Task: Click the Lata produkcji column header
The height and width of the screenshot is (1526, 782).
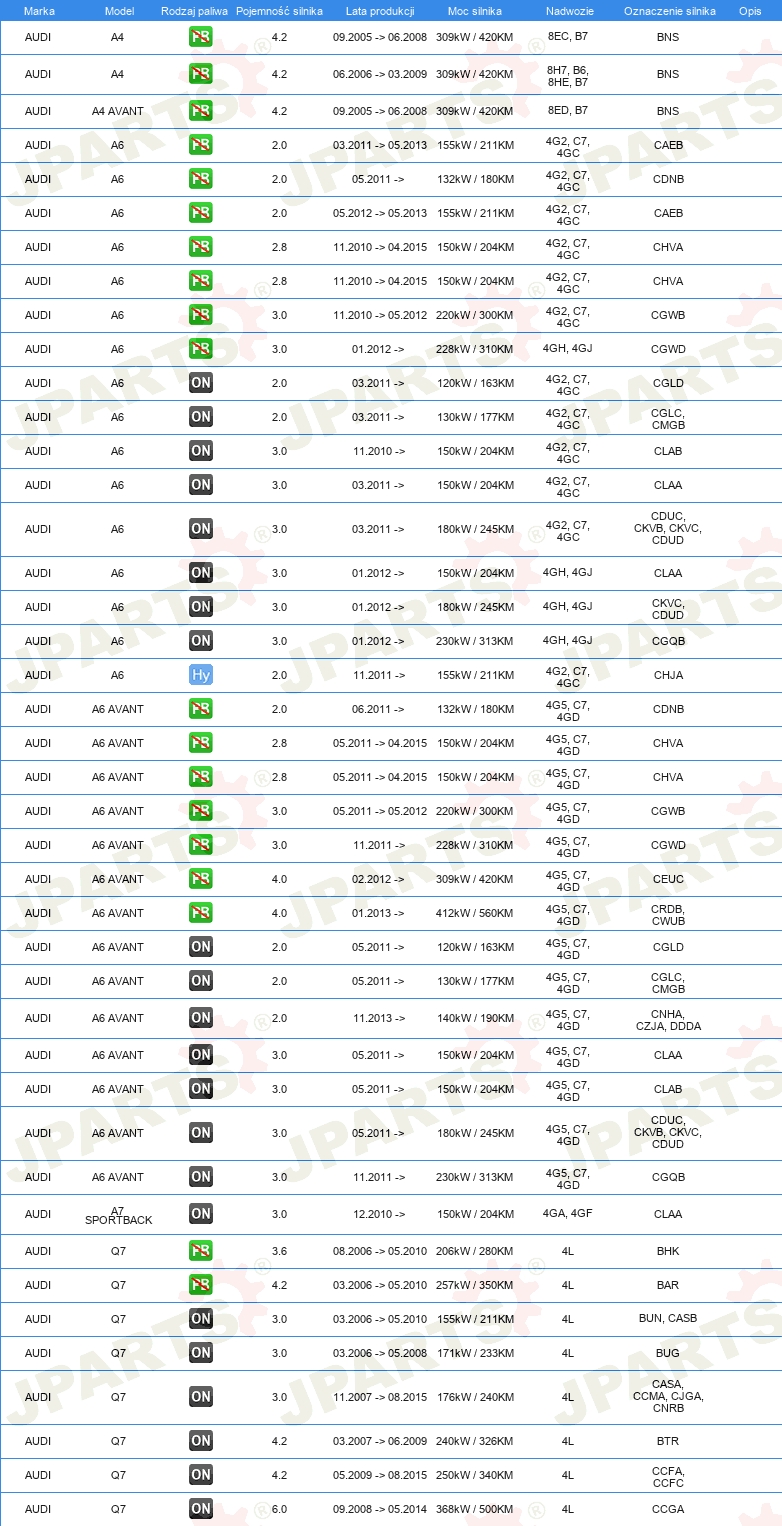Action: point(380,10)
